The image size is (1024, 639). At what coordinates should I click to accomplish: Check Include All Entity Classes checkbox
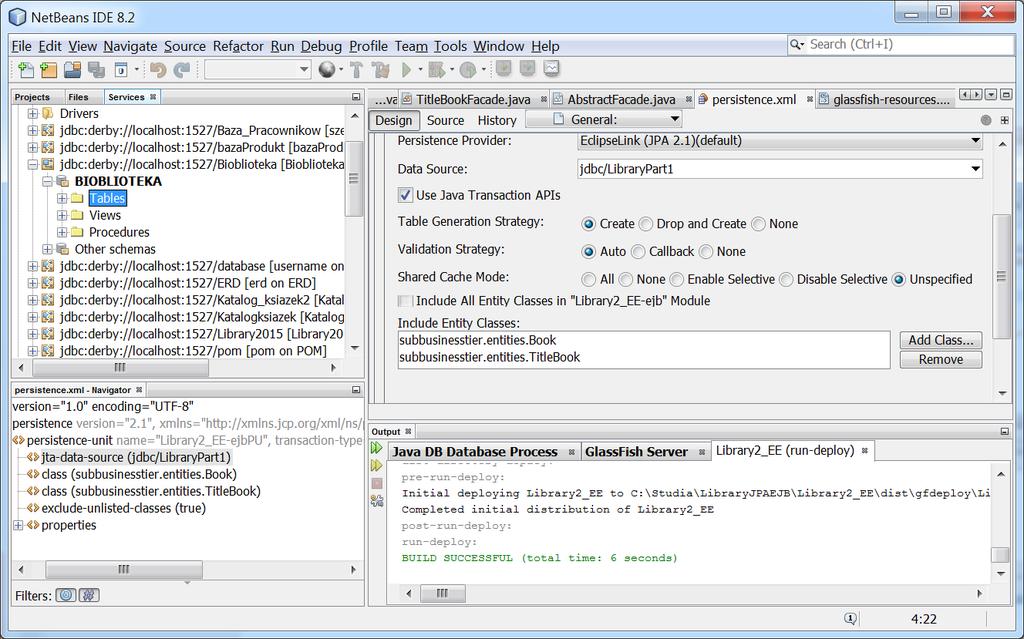coord(405,301)
